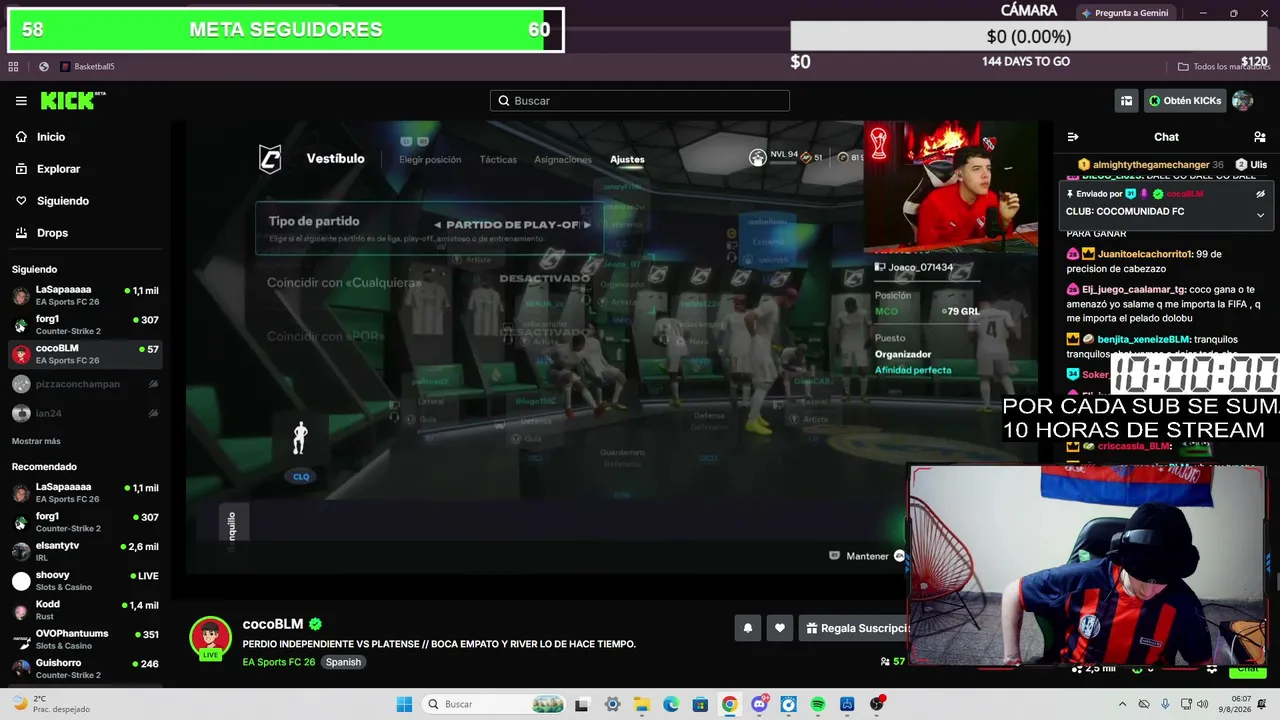The height and width of the screenshot is (720, 1280).
Task: Select Ajustes tab in the game stream
Action: coord(627,159)
